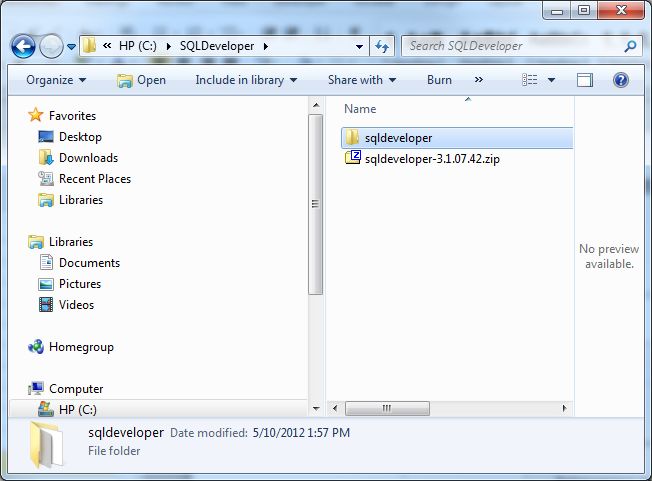652x481 pixels.
Task: Select the HP (C:) breadcrumb in address bar
Action: [x=138, y=46]
